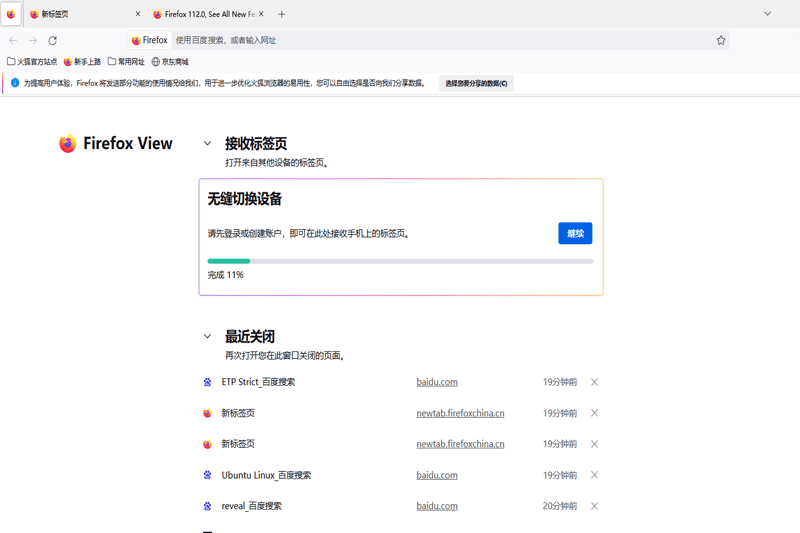Switch to the 新标签页 tab

pyautogui.click(x=80, y=14)
